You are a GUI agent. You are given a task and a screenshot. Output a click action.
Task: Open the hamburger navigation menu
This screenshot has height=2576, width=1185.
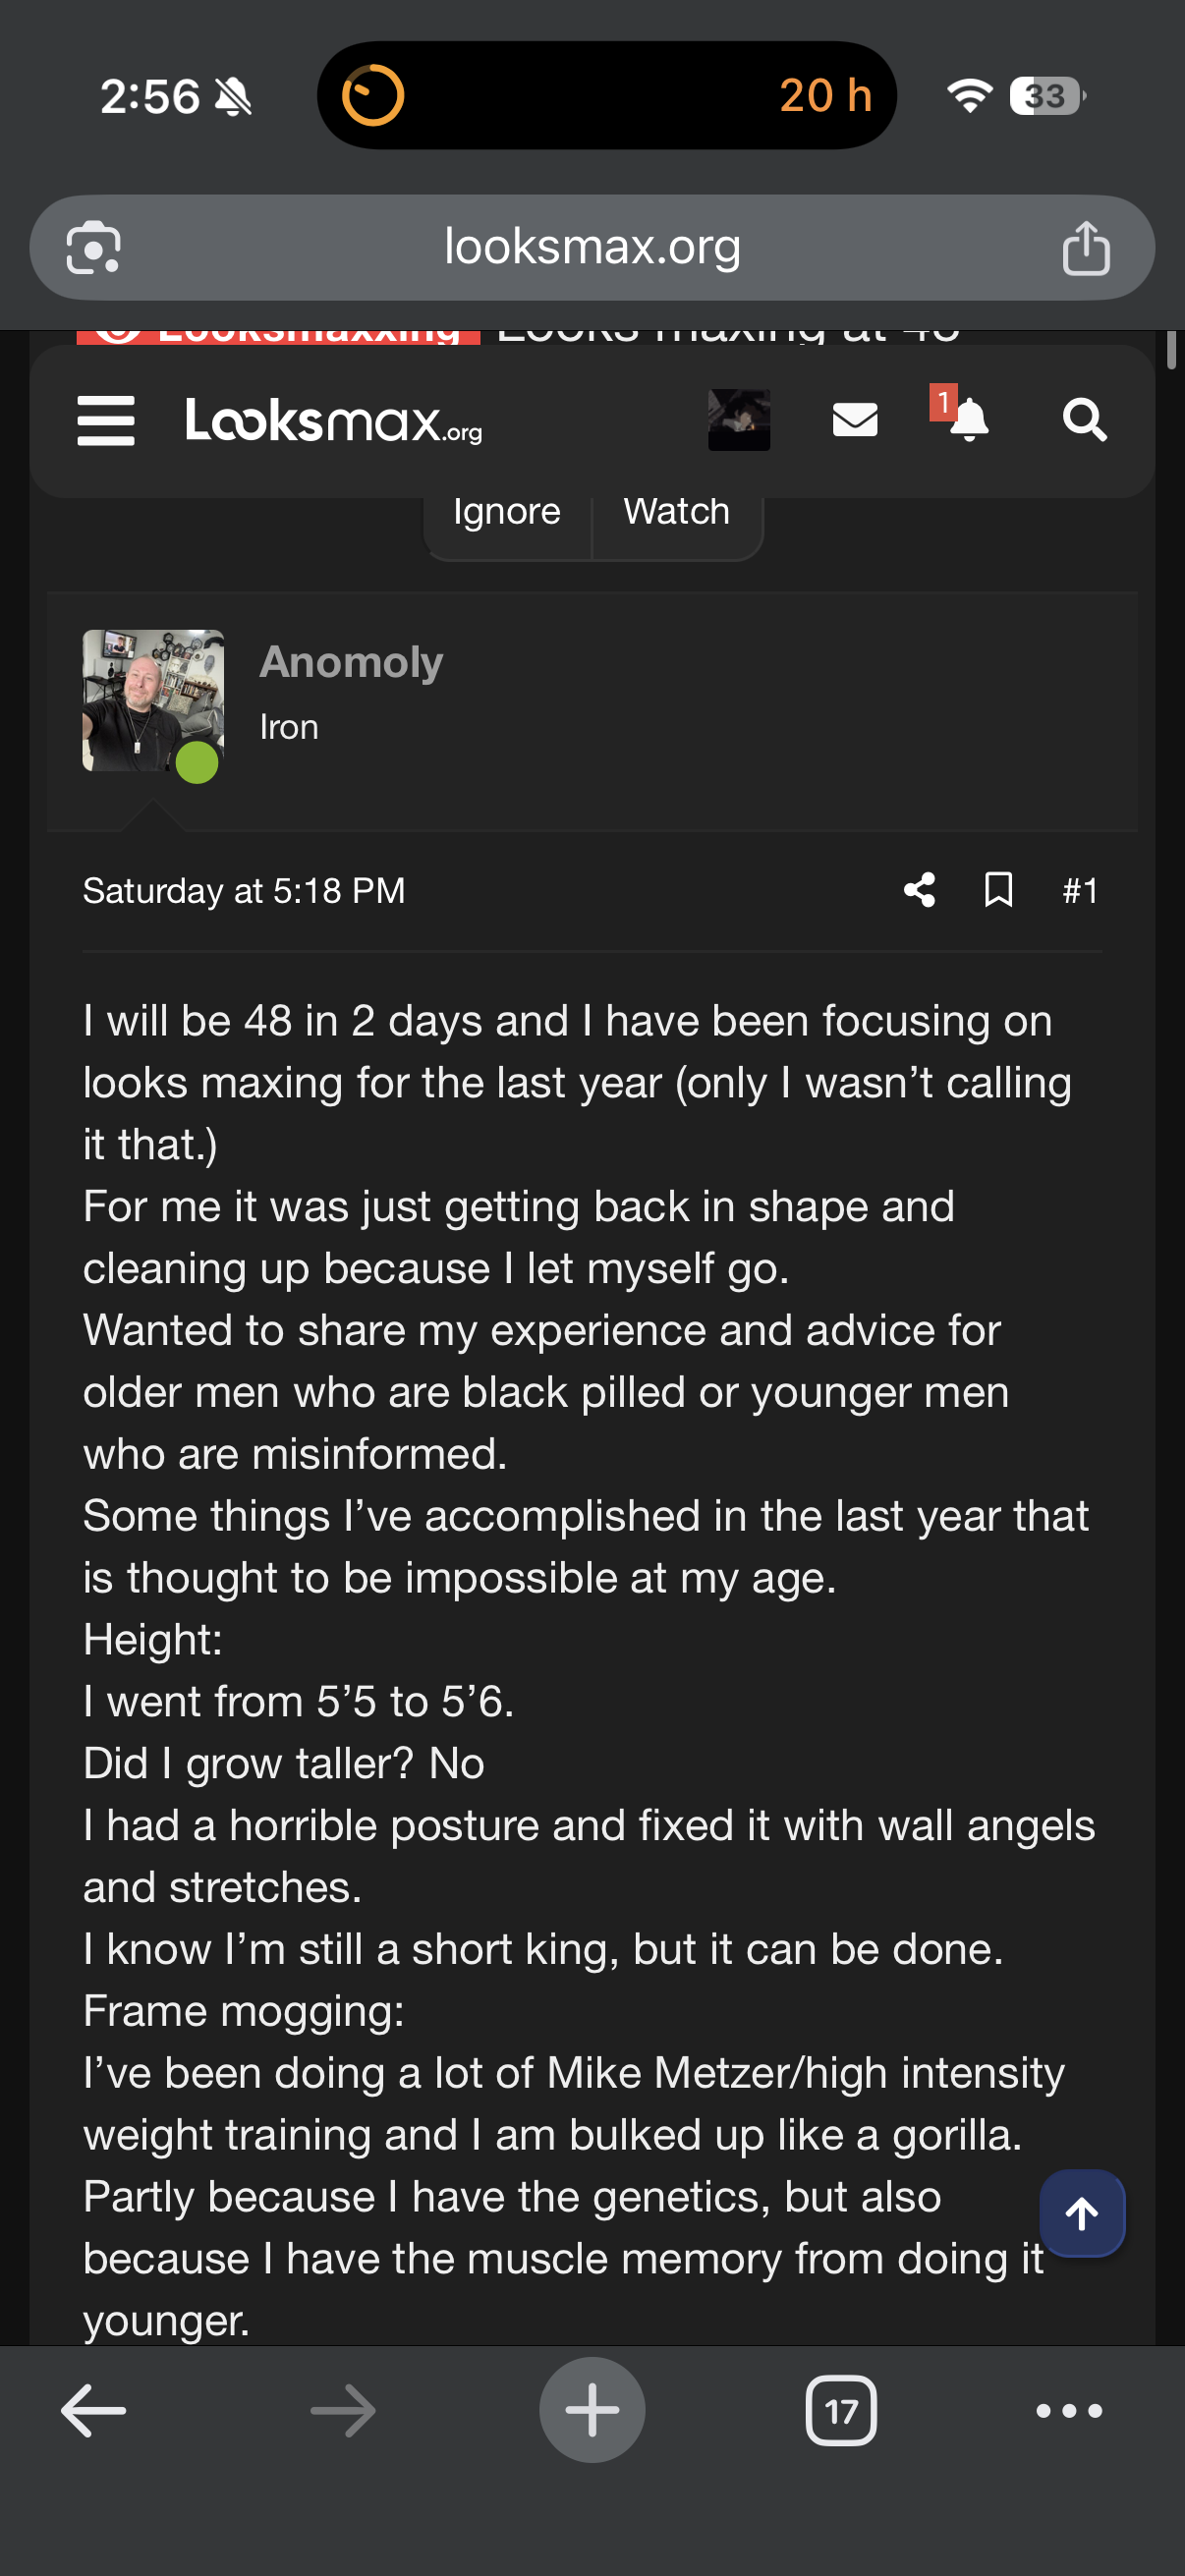[106, 420]
